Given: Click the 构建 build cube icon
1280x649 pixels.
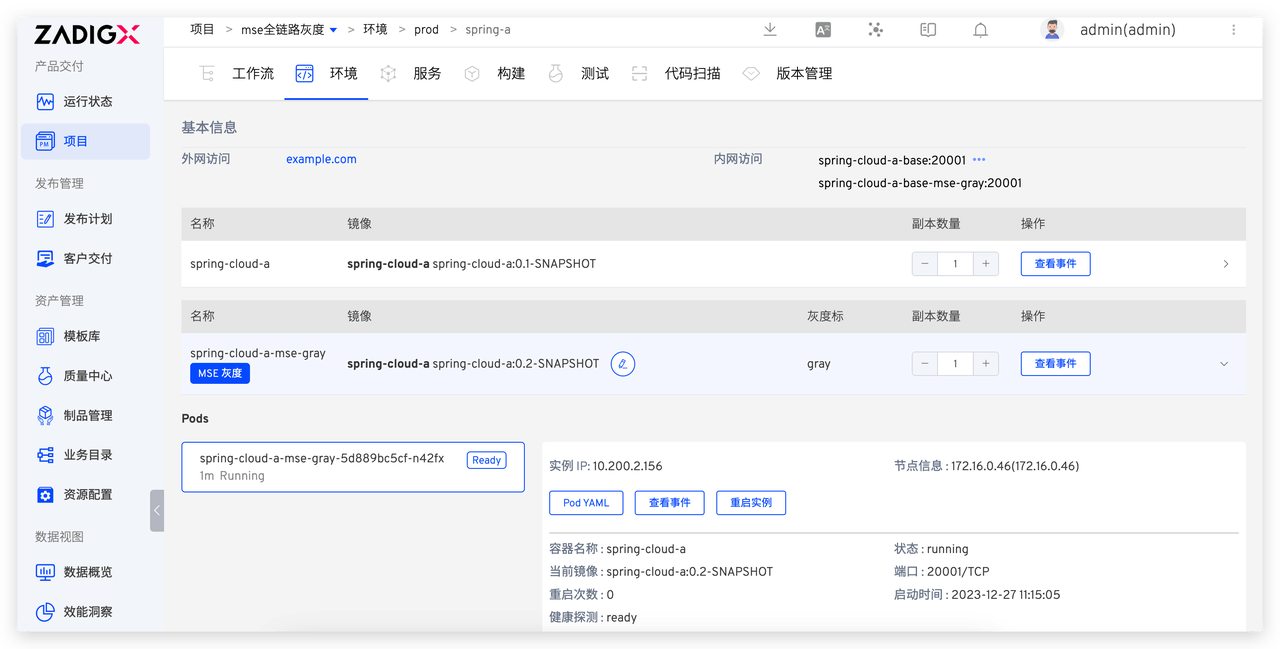Looking at the screenshot, I should [471, 73].
